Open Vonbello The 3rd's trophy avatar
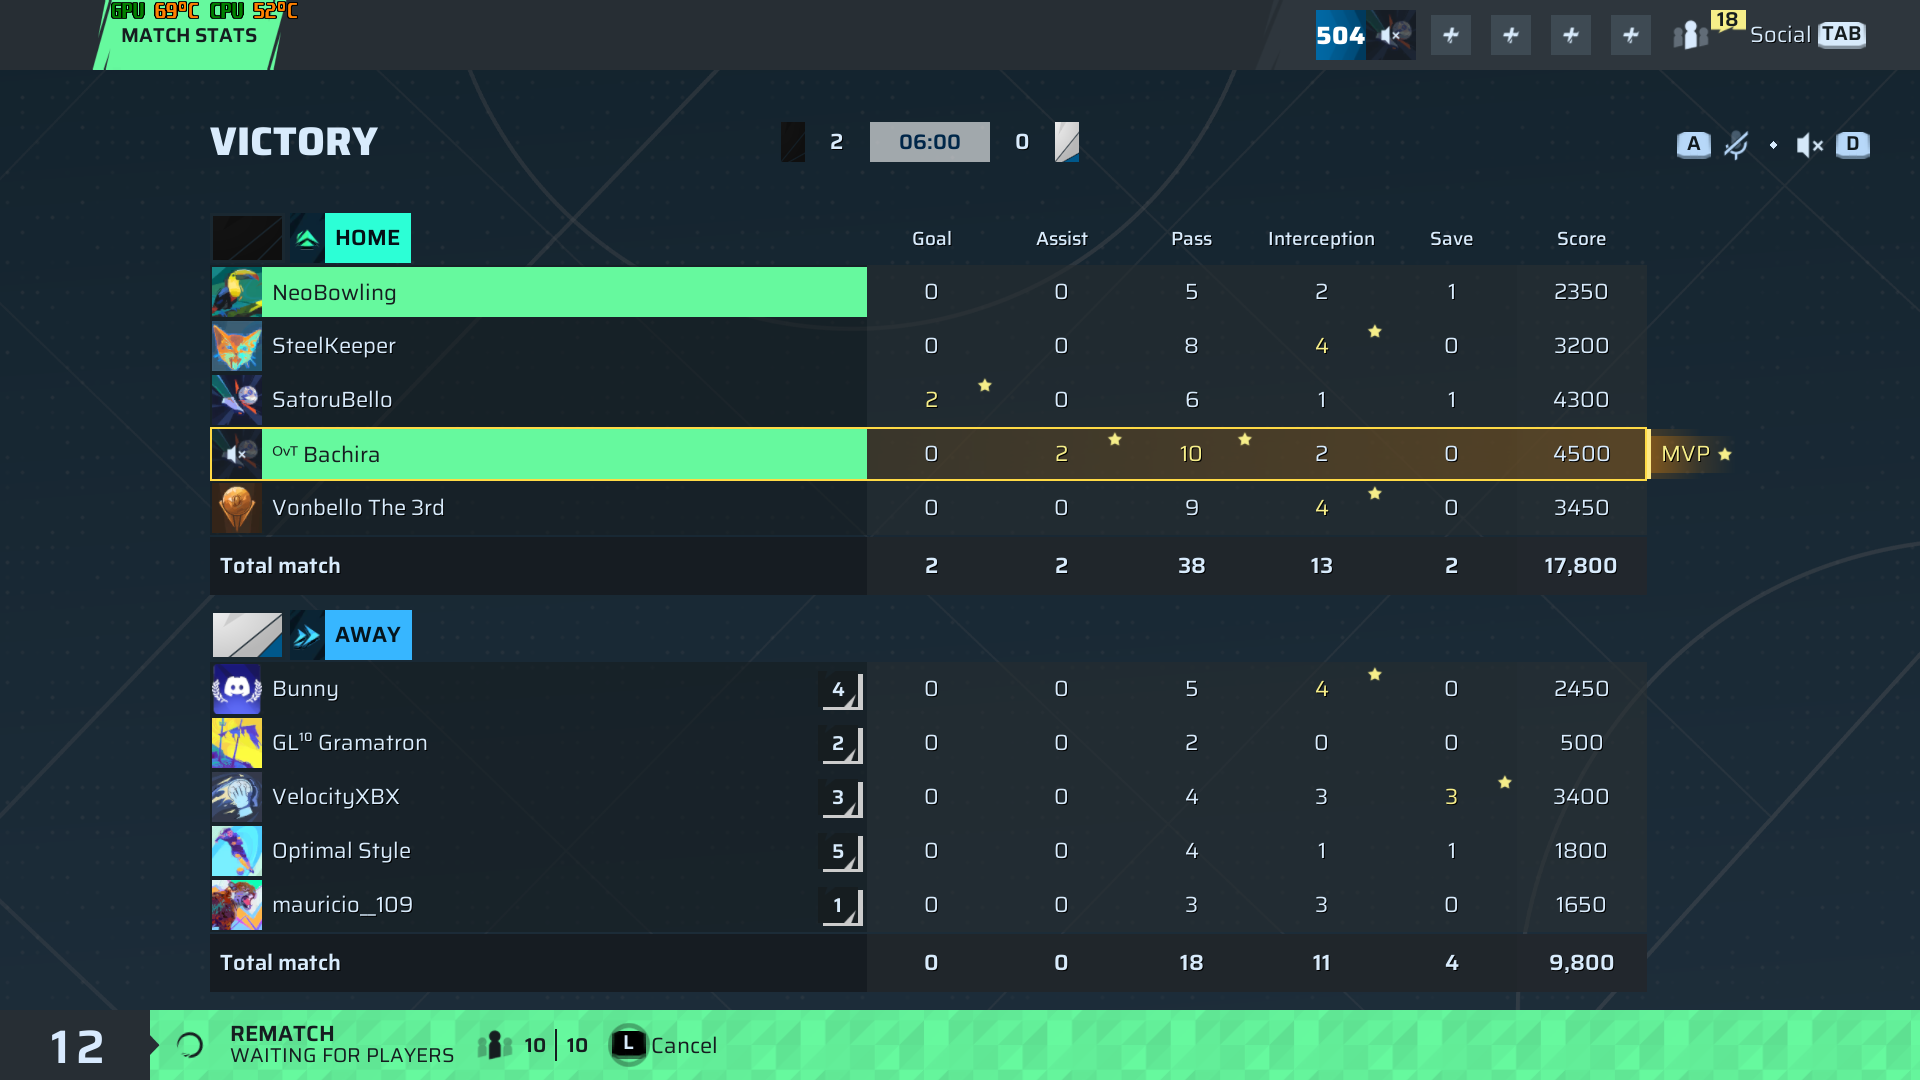Image resolution: width=1920 pixels, height=1080 pixels. click(x=237, y=508)
